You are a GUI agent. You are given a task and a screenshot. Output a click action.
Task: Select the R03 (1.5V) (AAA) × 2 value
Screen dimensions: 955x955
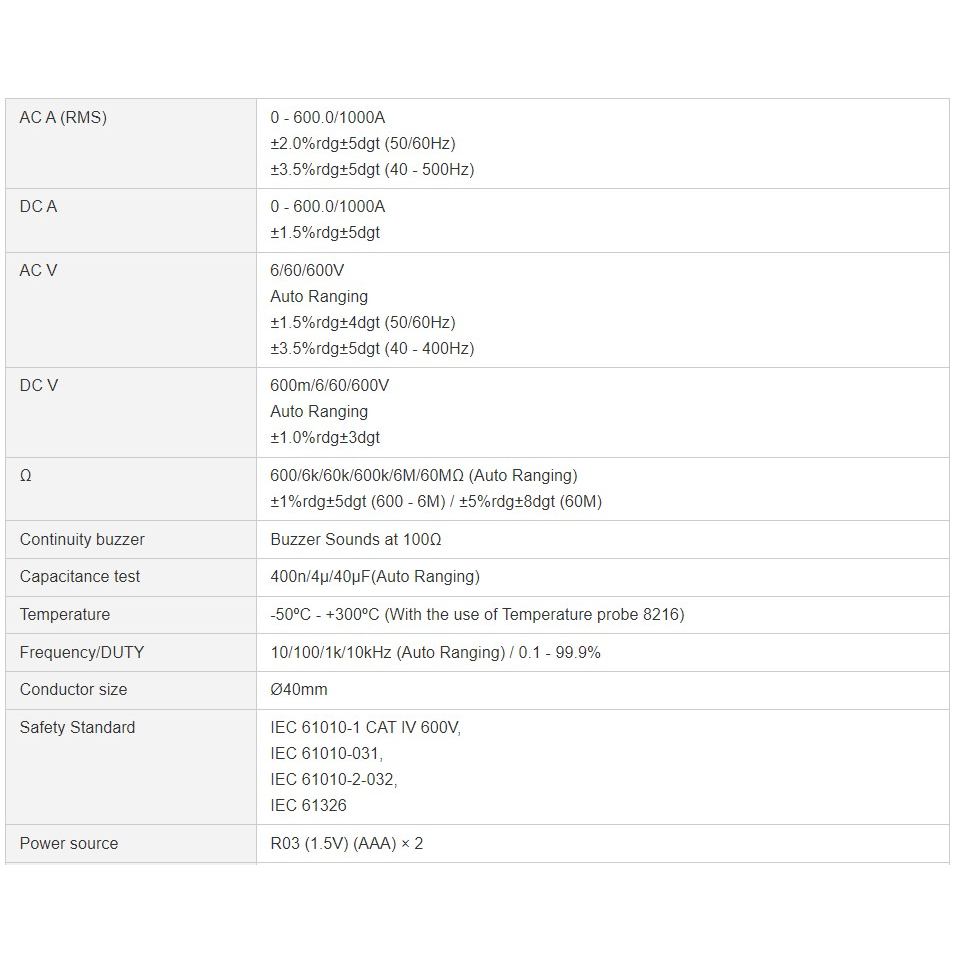tap(347, 844)
